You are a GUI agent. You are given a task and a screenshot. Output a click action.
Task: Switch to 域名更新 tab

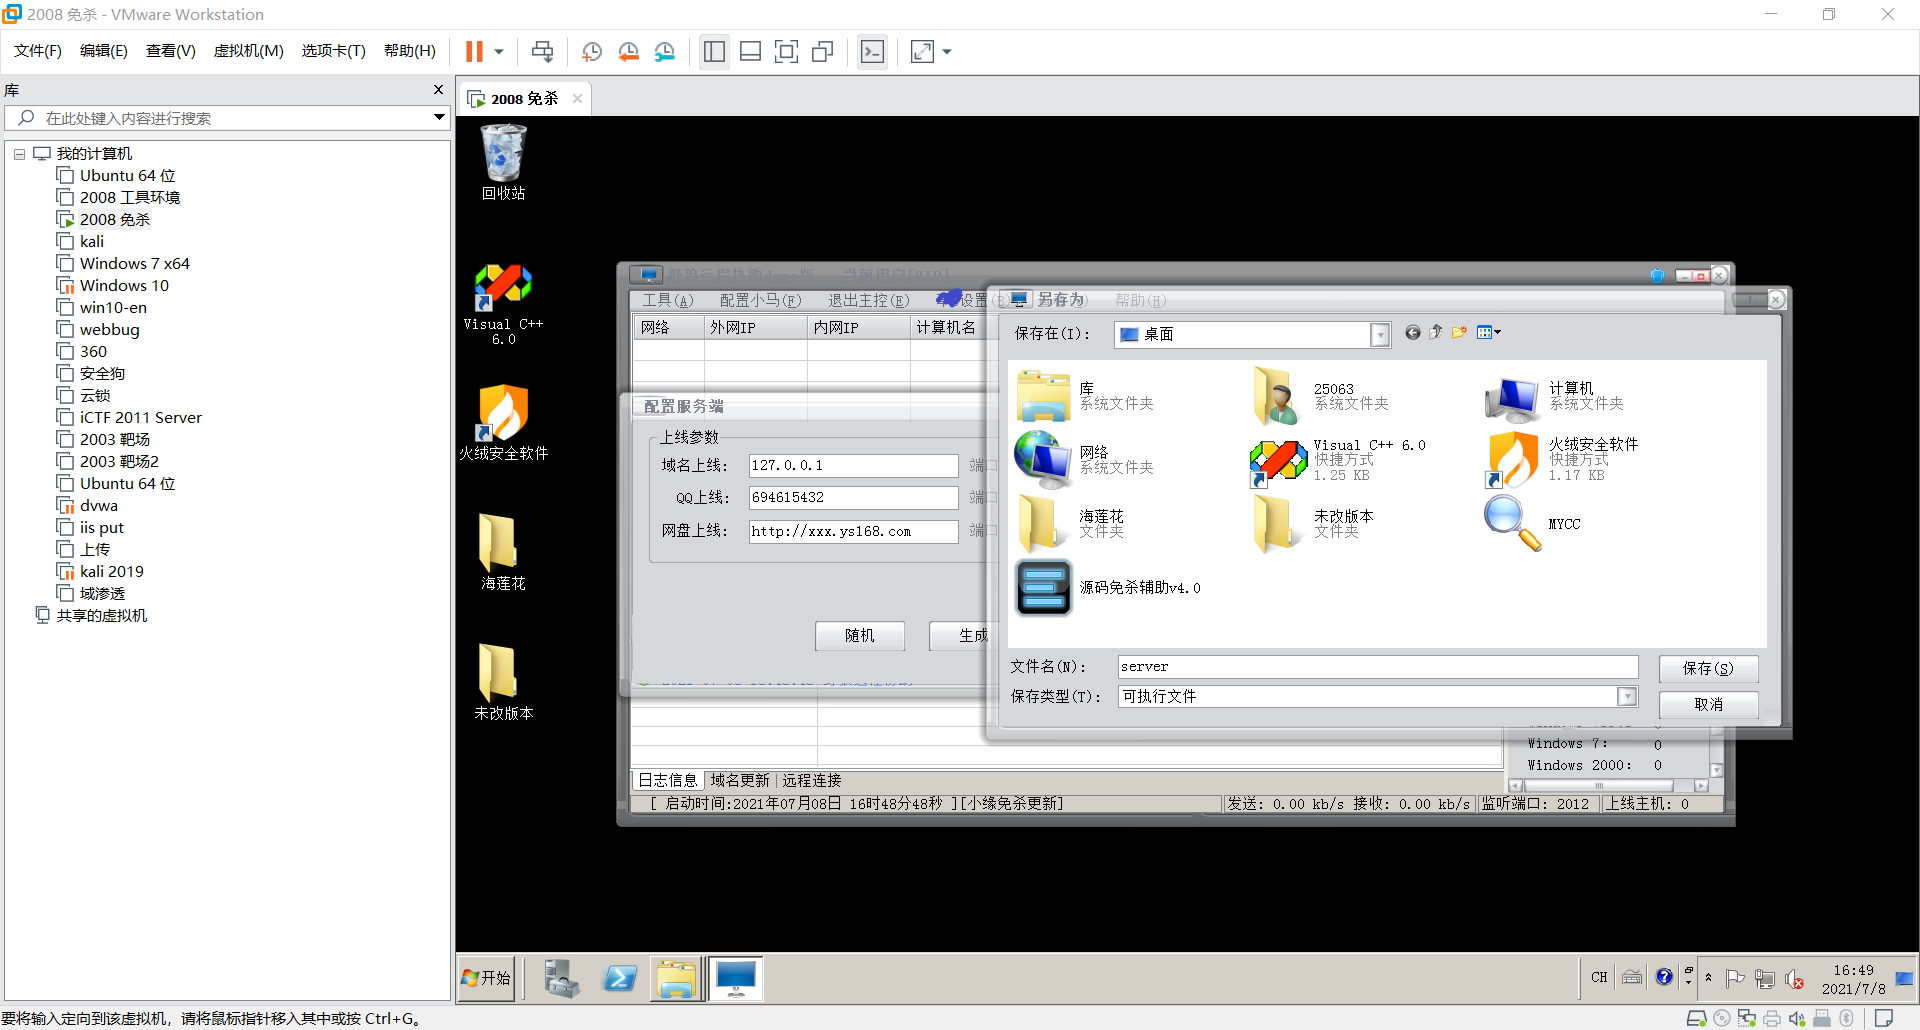(740, 781)
